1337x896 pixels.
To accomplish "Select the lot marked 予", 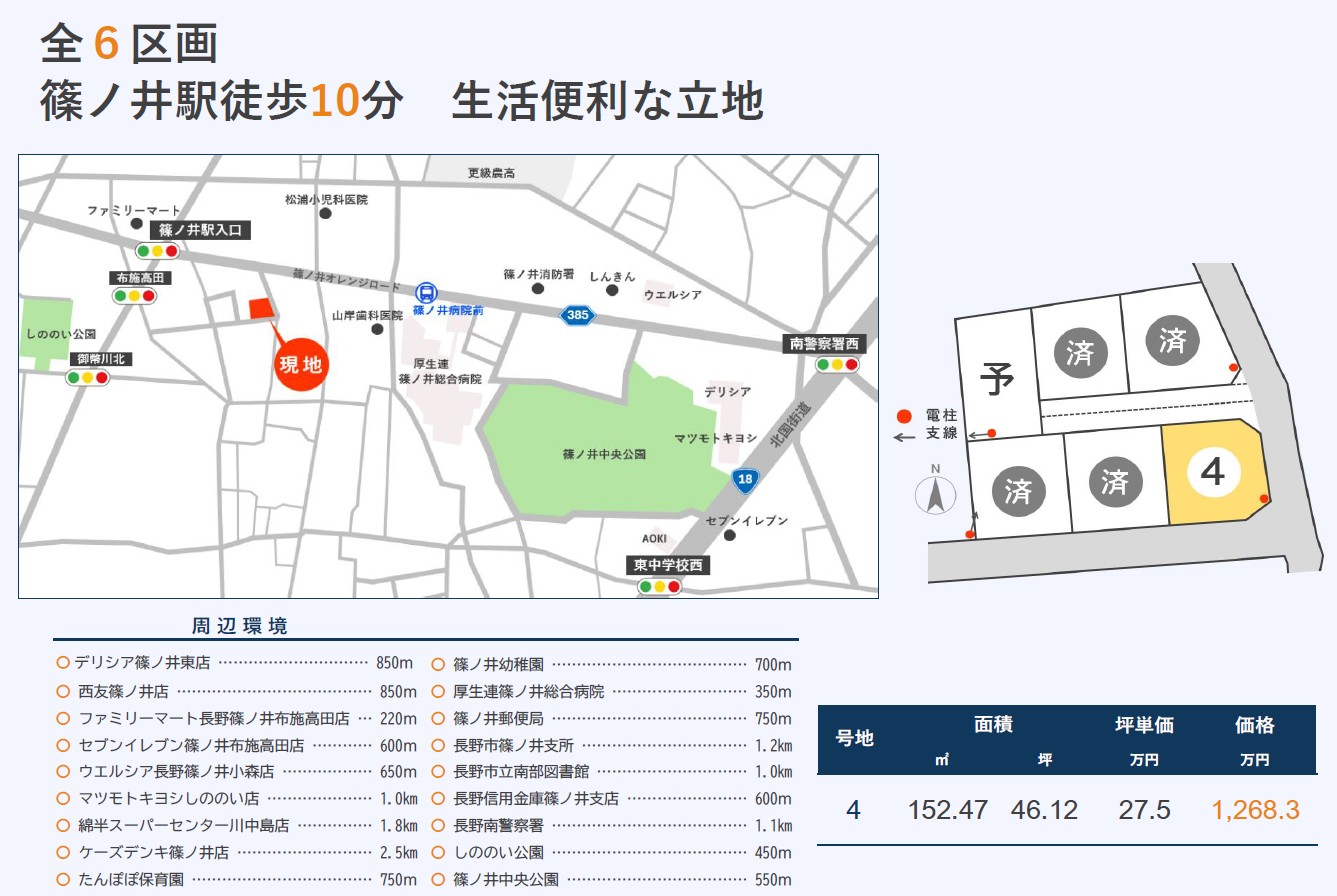I will [x=996, y=379].
